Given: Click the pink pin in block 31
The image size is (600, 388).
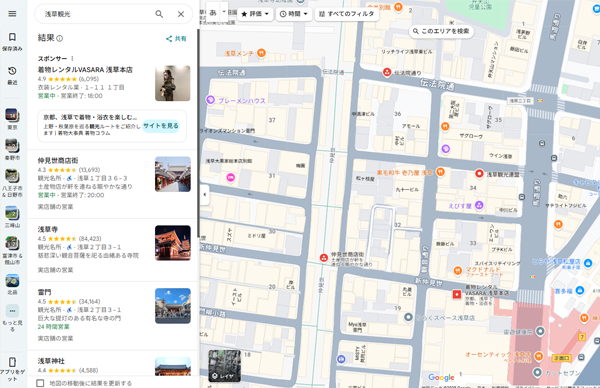Looking at the screenshot, I should tap(230, 178).
